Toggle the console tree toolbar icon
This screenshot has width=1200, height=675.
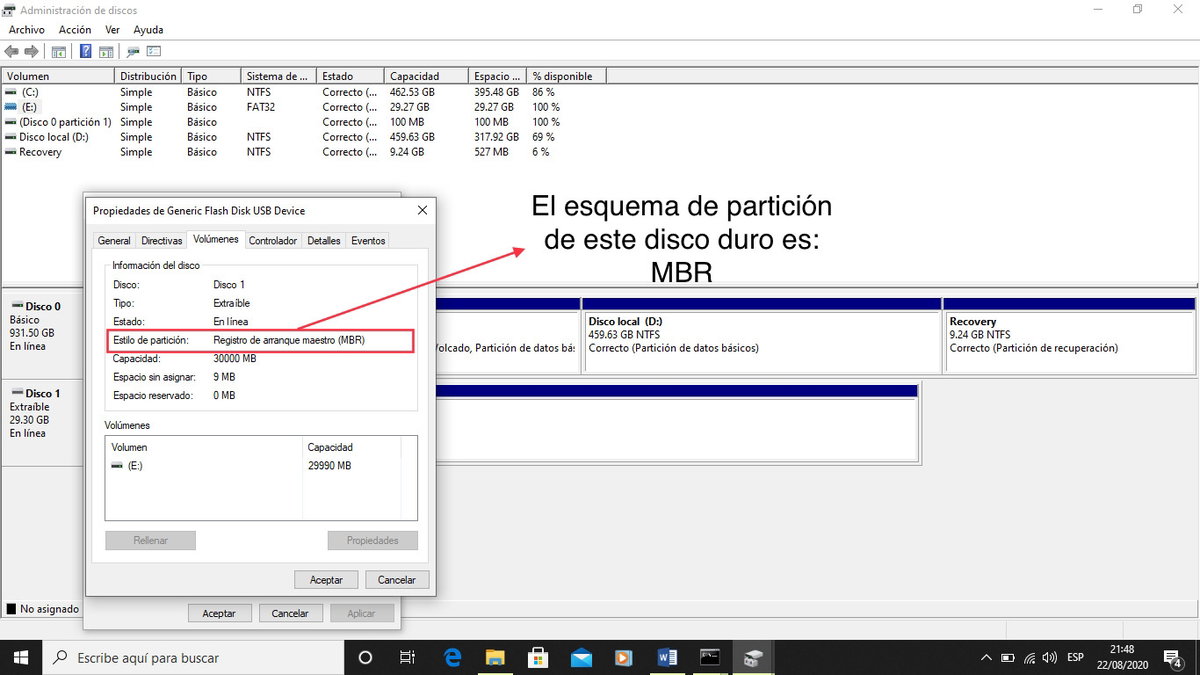[59, 51]
